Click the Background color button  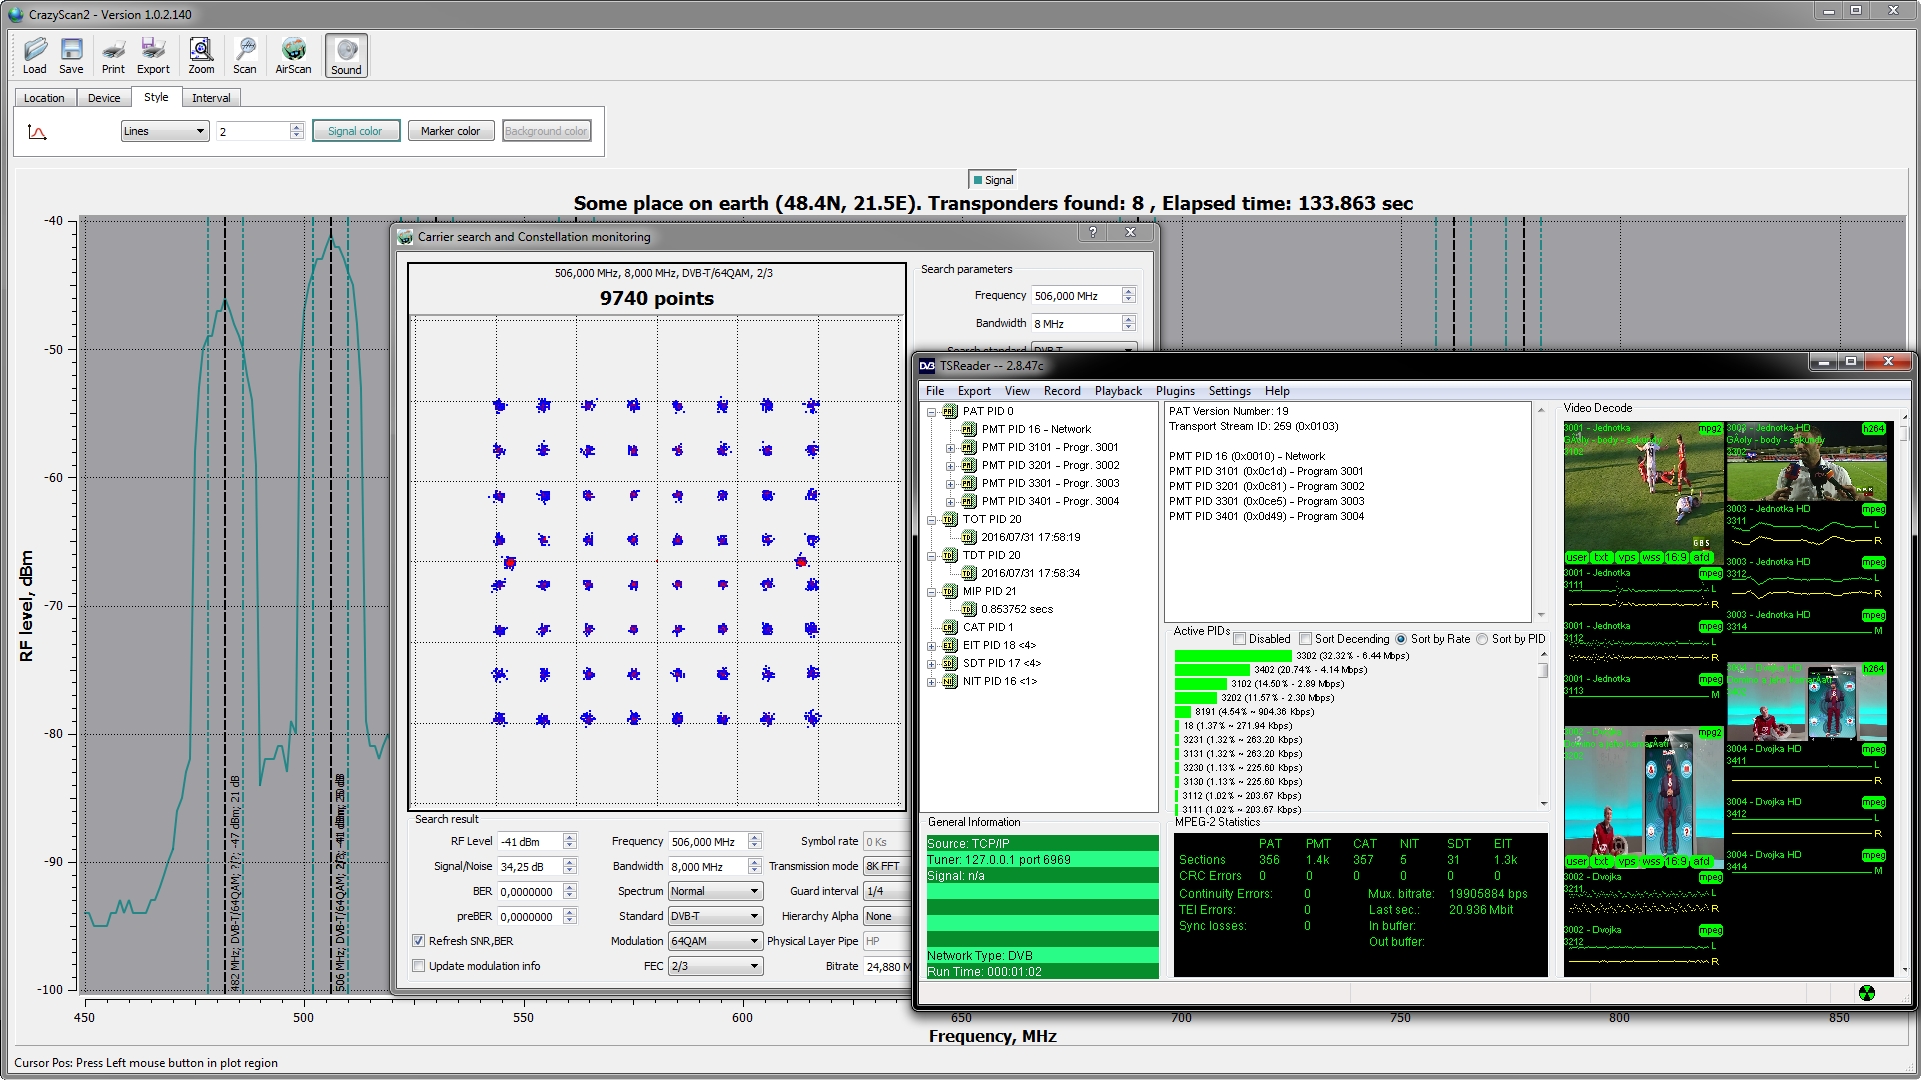[546, 131]
